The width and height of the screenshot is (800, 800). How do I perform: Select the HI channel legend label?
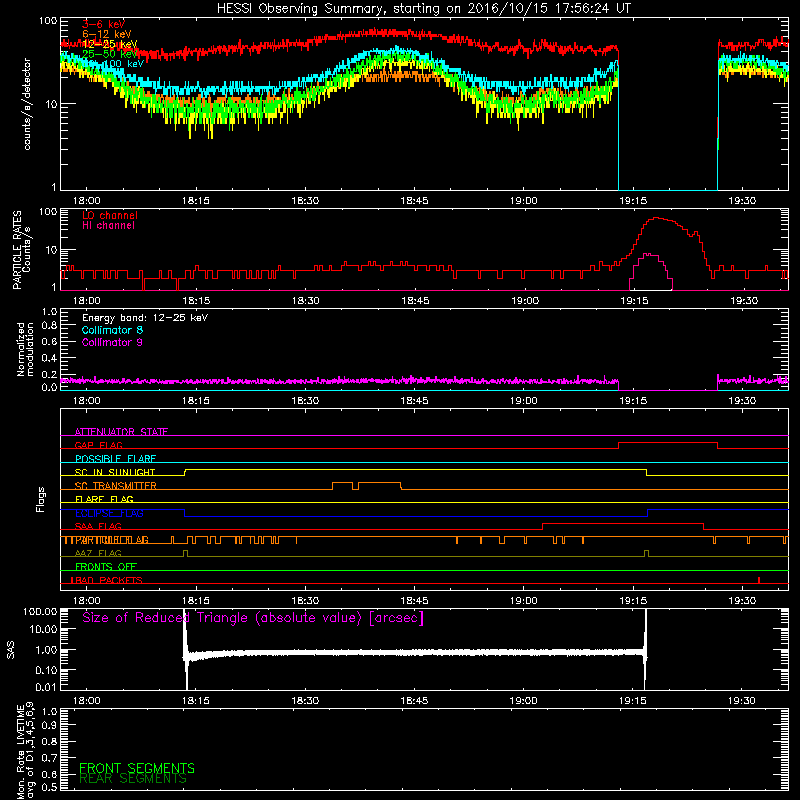108,226
